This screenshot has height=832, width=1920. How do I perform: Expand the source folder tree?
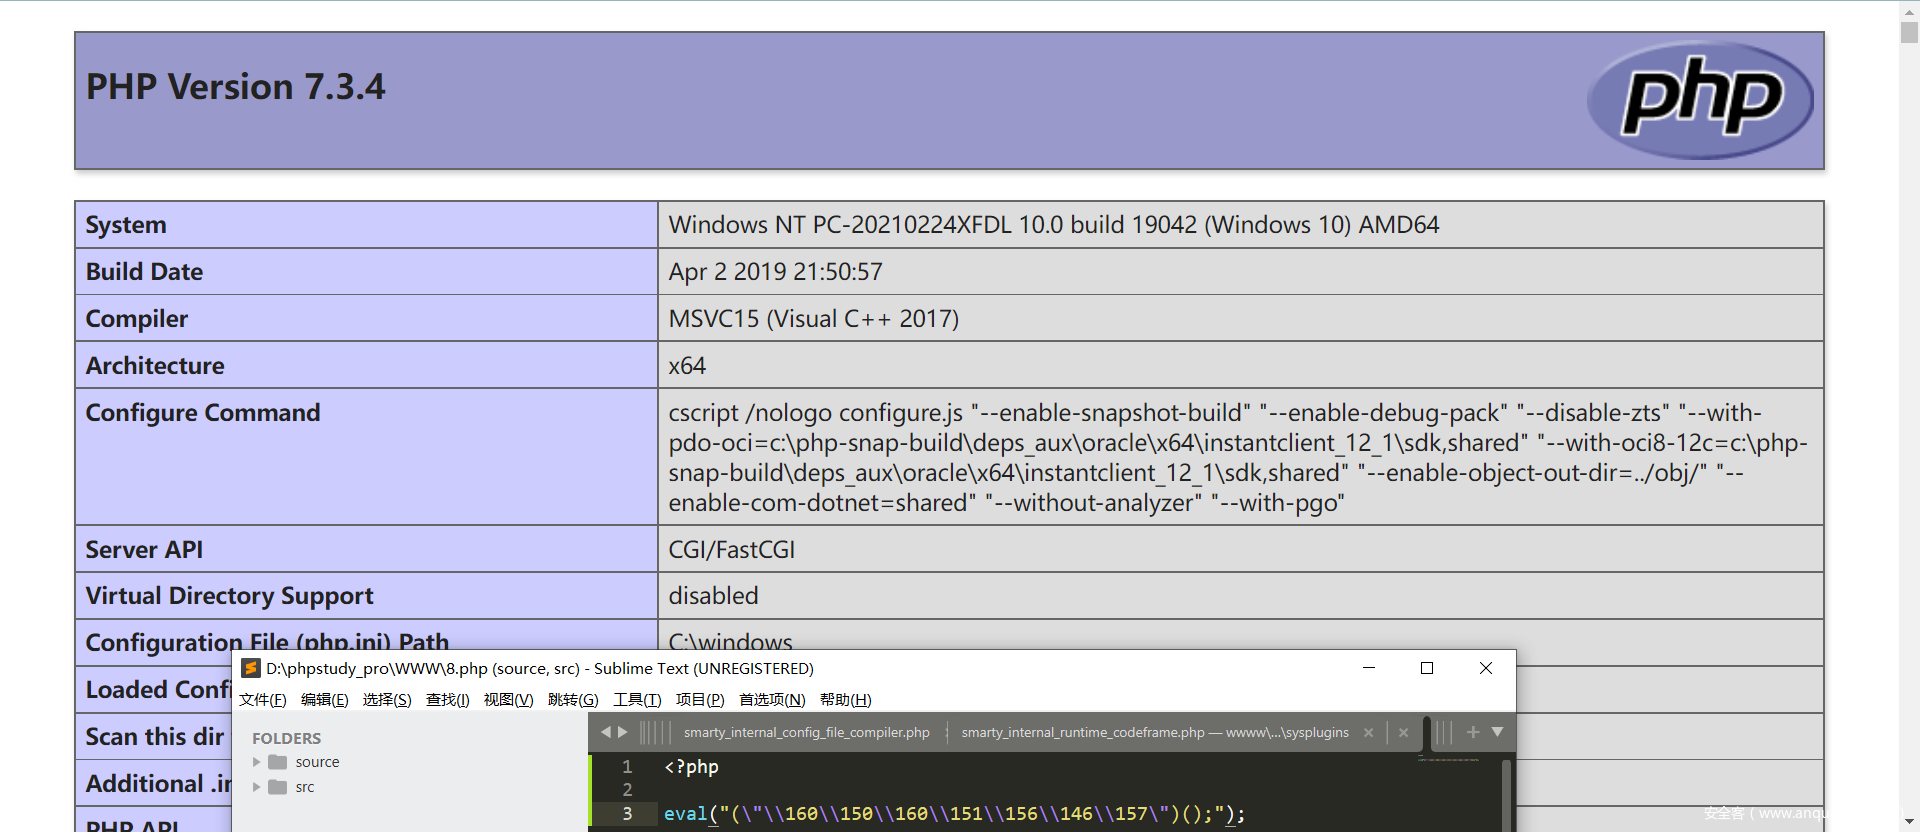click(257, 762)
